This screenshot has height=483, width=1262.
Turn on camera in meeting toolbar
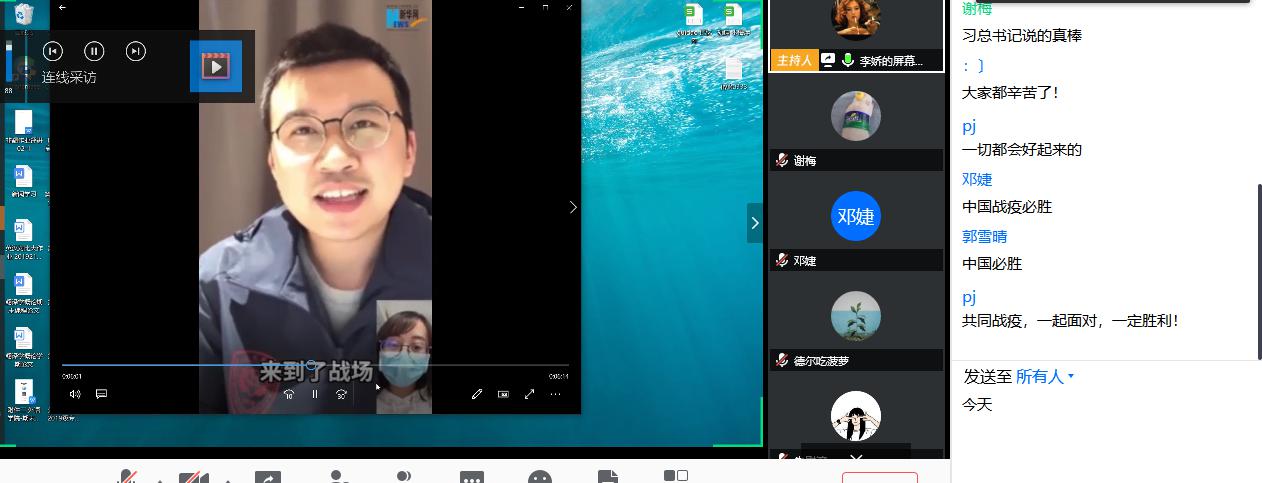coord(194,477)
